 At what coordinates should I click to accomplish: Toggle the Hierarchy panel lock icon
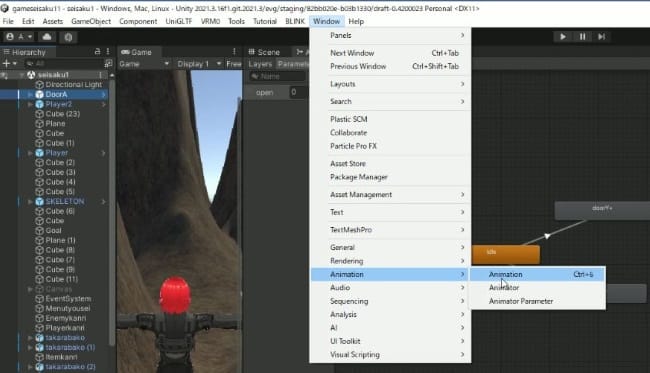click(x=97, y=51)
